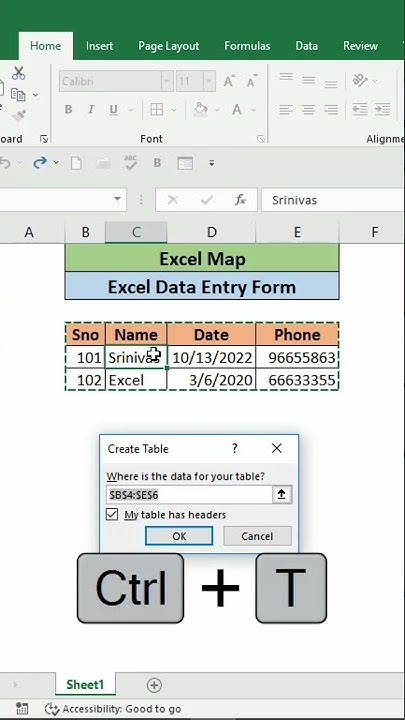Click the Form icon in Quick Access Toolbar
Screen dimensions: 405x720
[185, 163]
